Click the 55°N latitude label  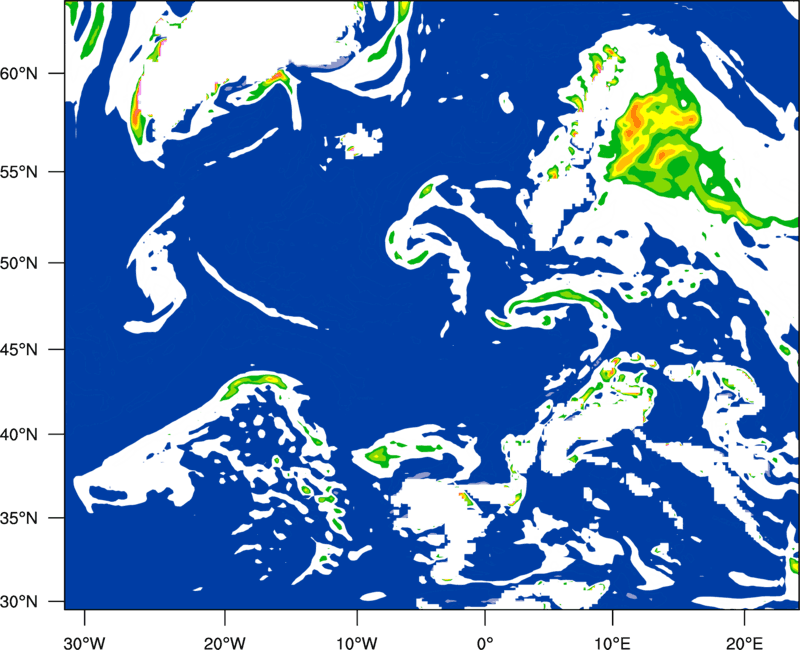click(19, 172)
